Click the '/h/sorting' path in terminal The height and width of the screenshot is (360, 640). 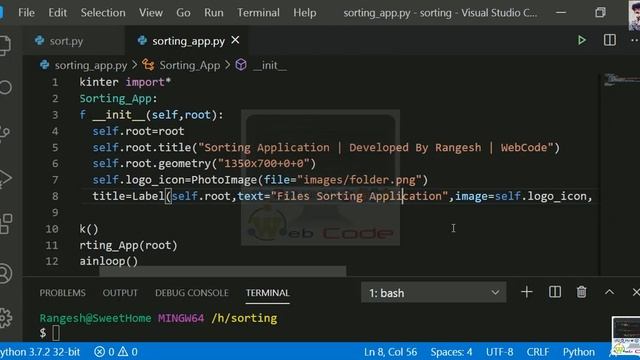tap(244, 318)
